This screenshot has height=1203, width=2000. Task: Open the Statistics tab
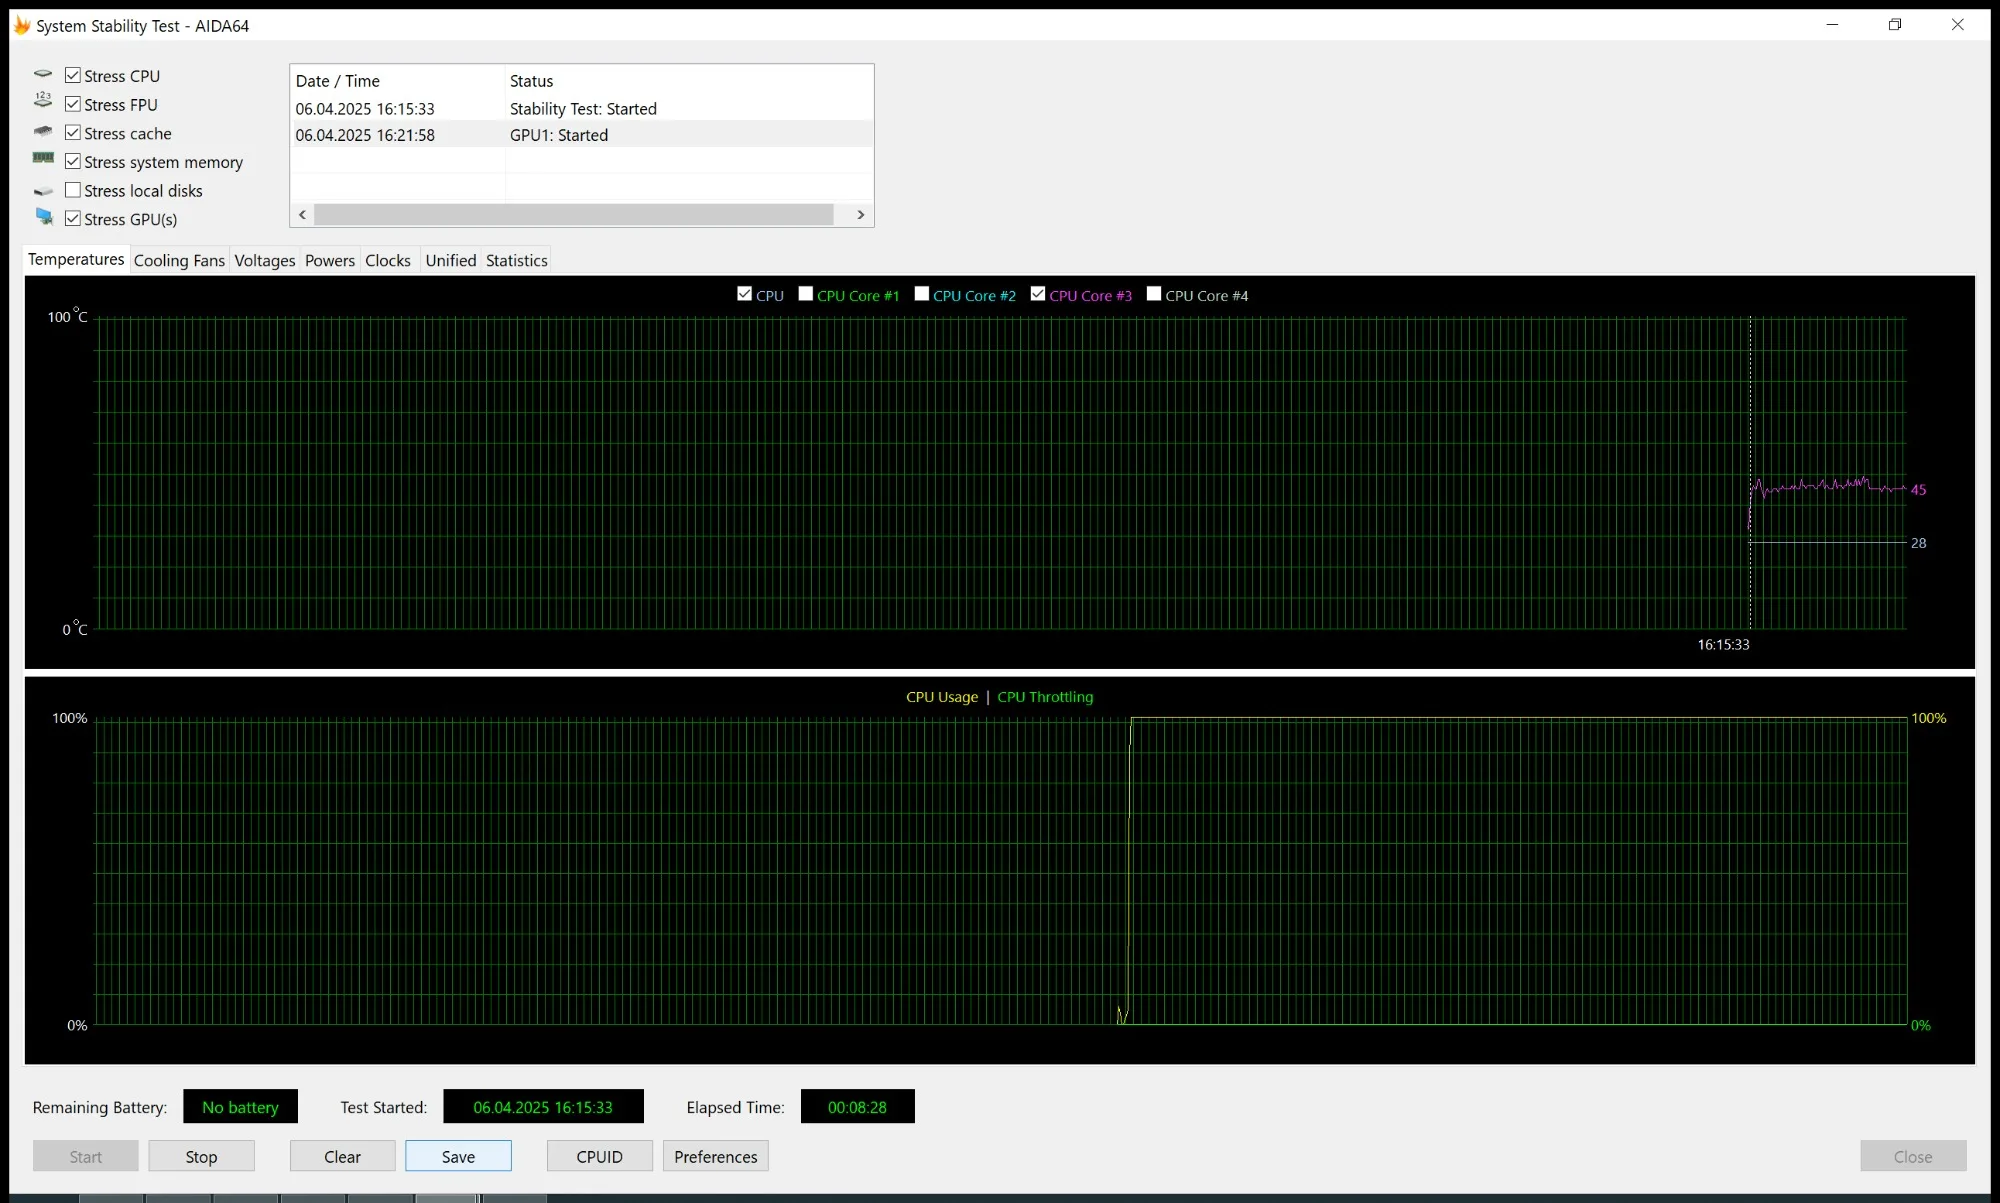(516, 260)
